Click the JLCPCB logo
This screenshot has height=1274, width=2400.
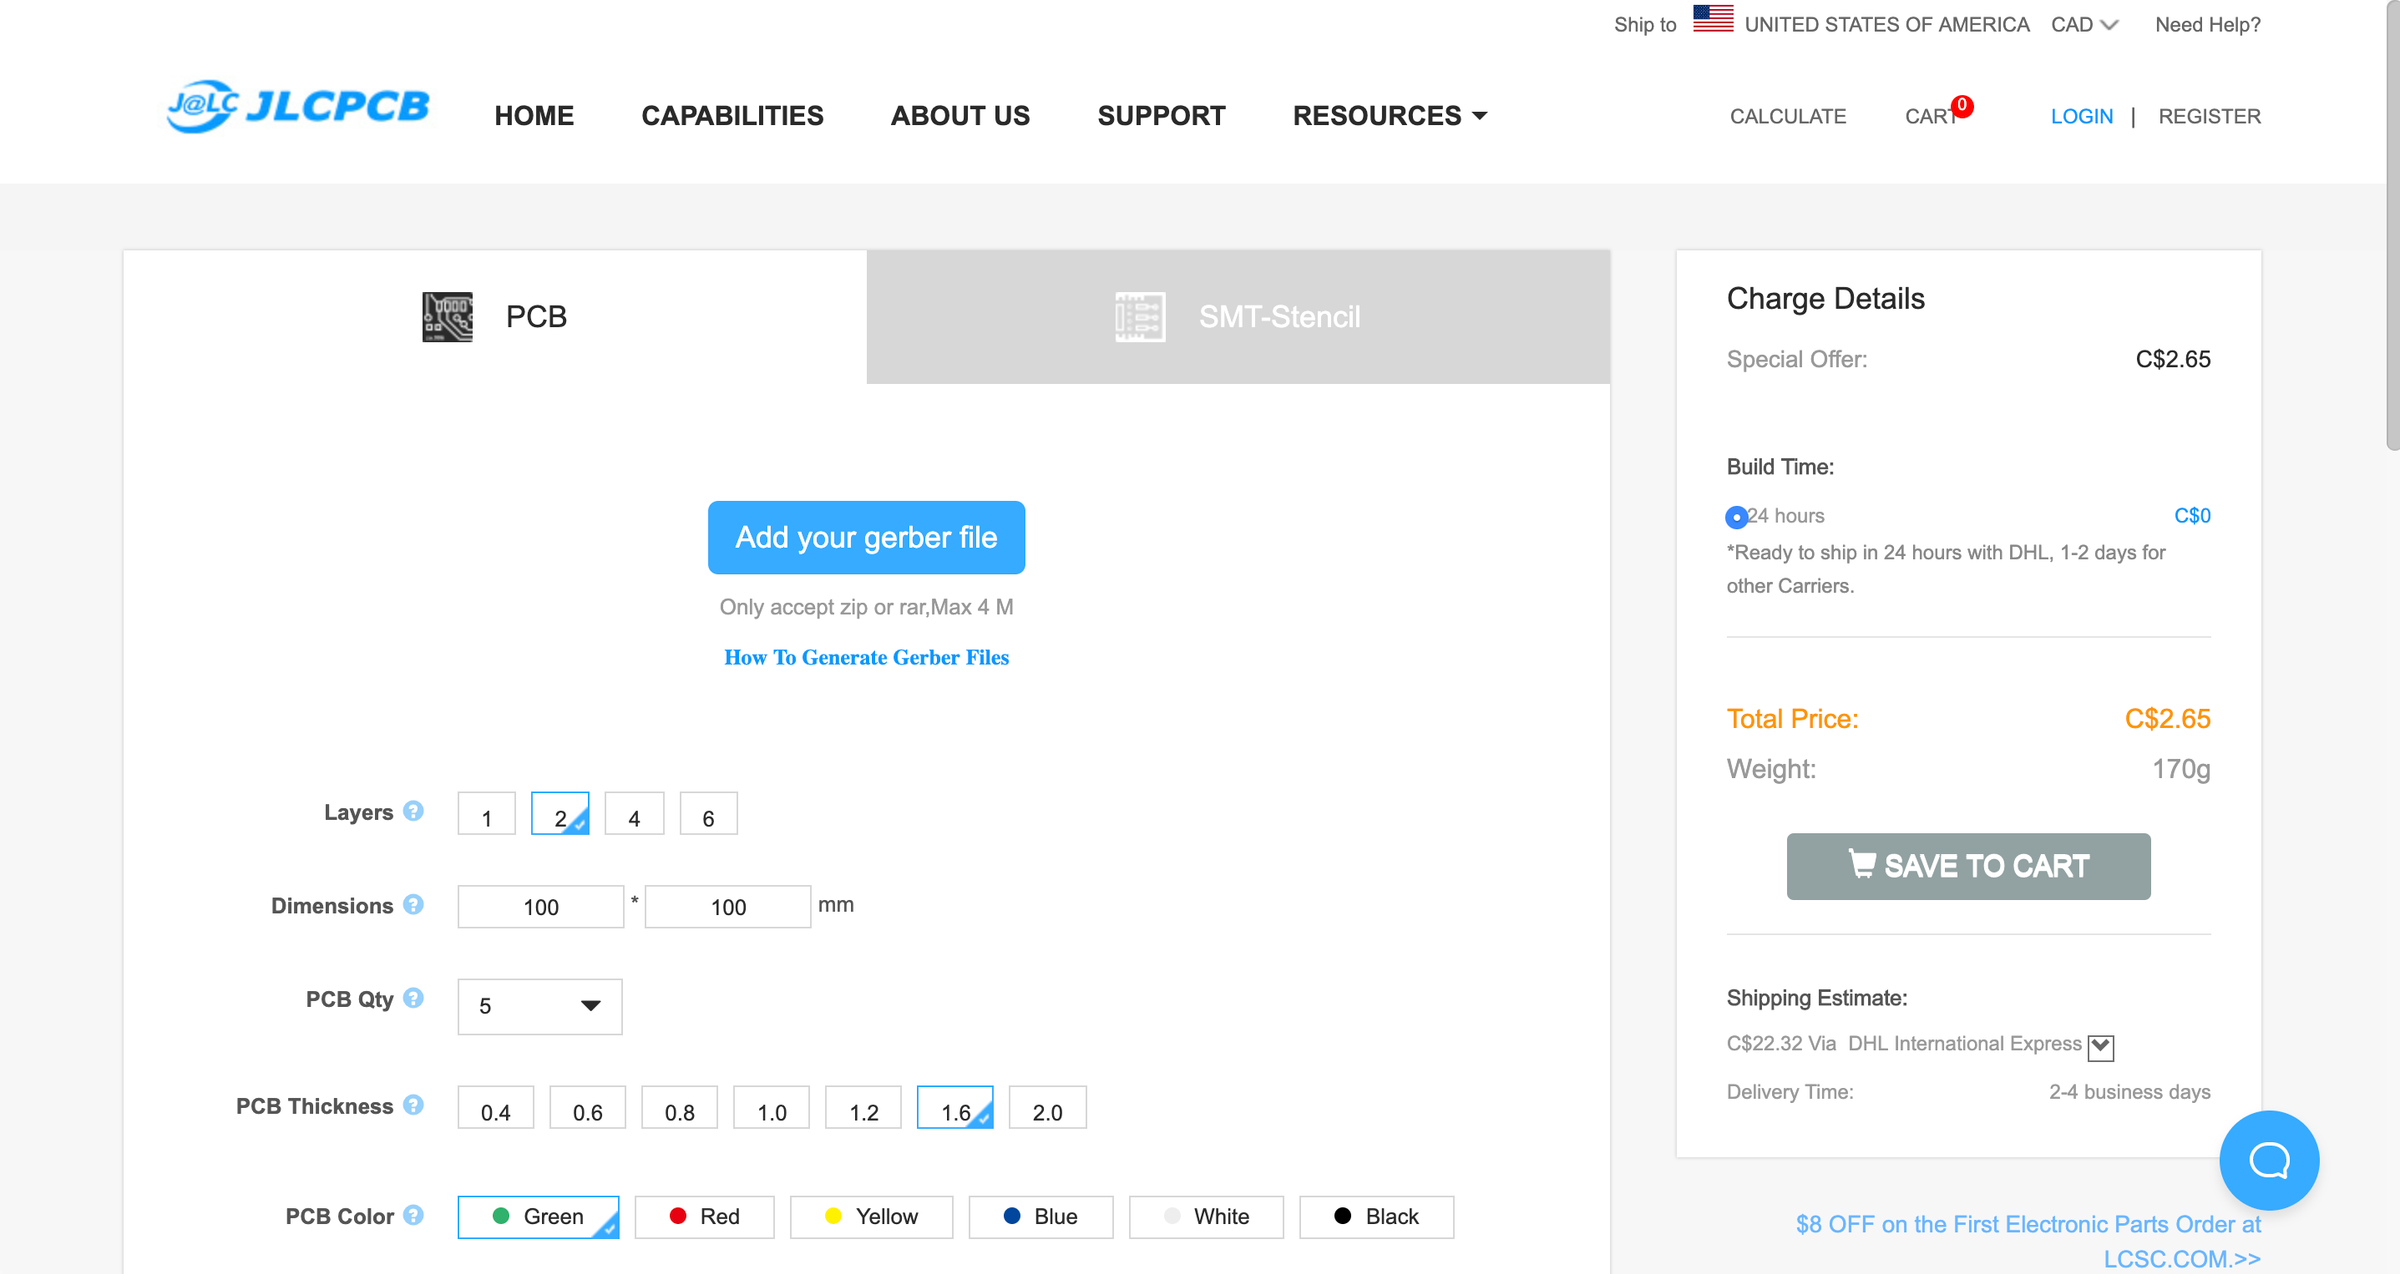tap(298, 107)
